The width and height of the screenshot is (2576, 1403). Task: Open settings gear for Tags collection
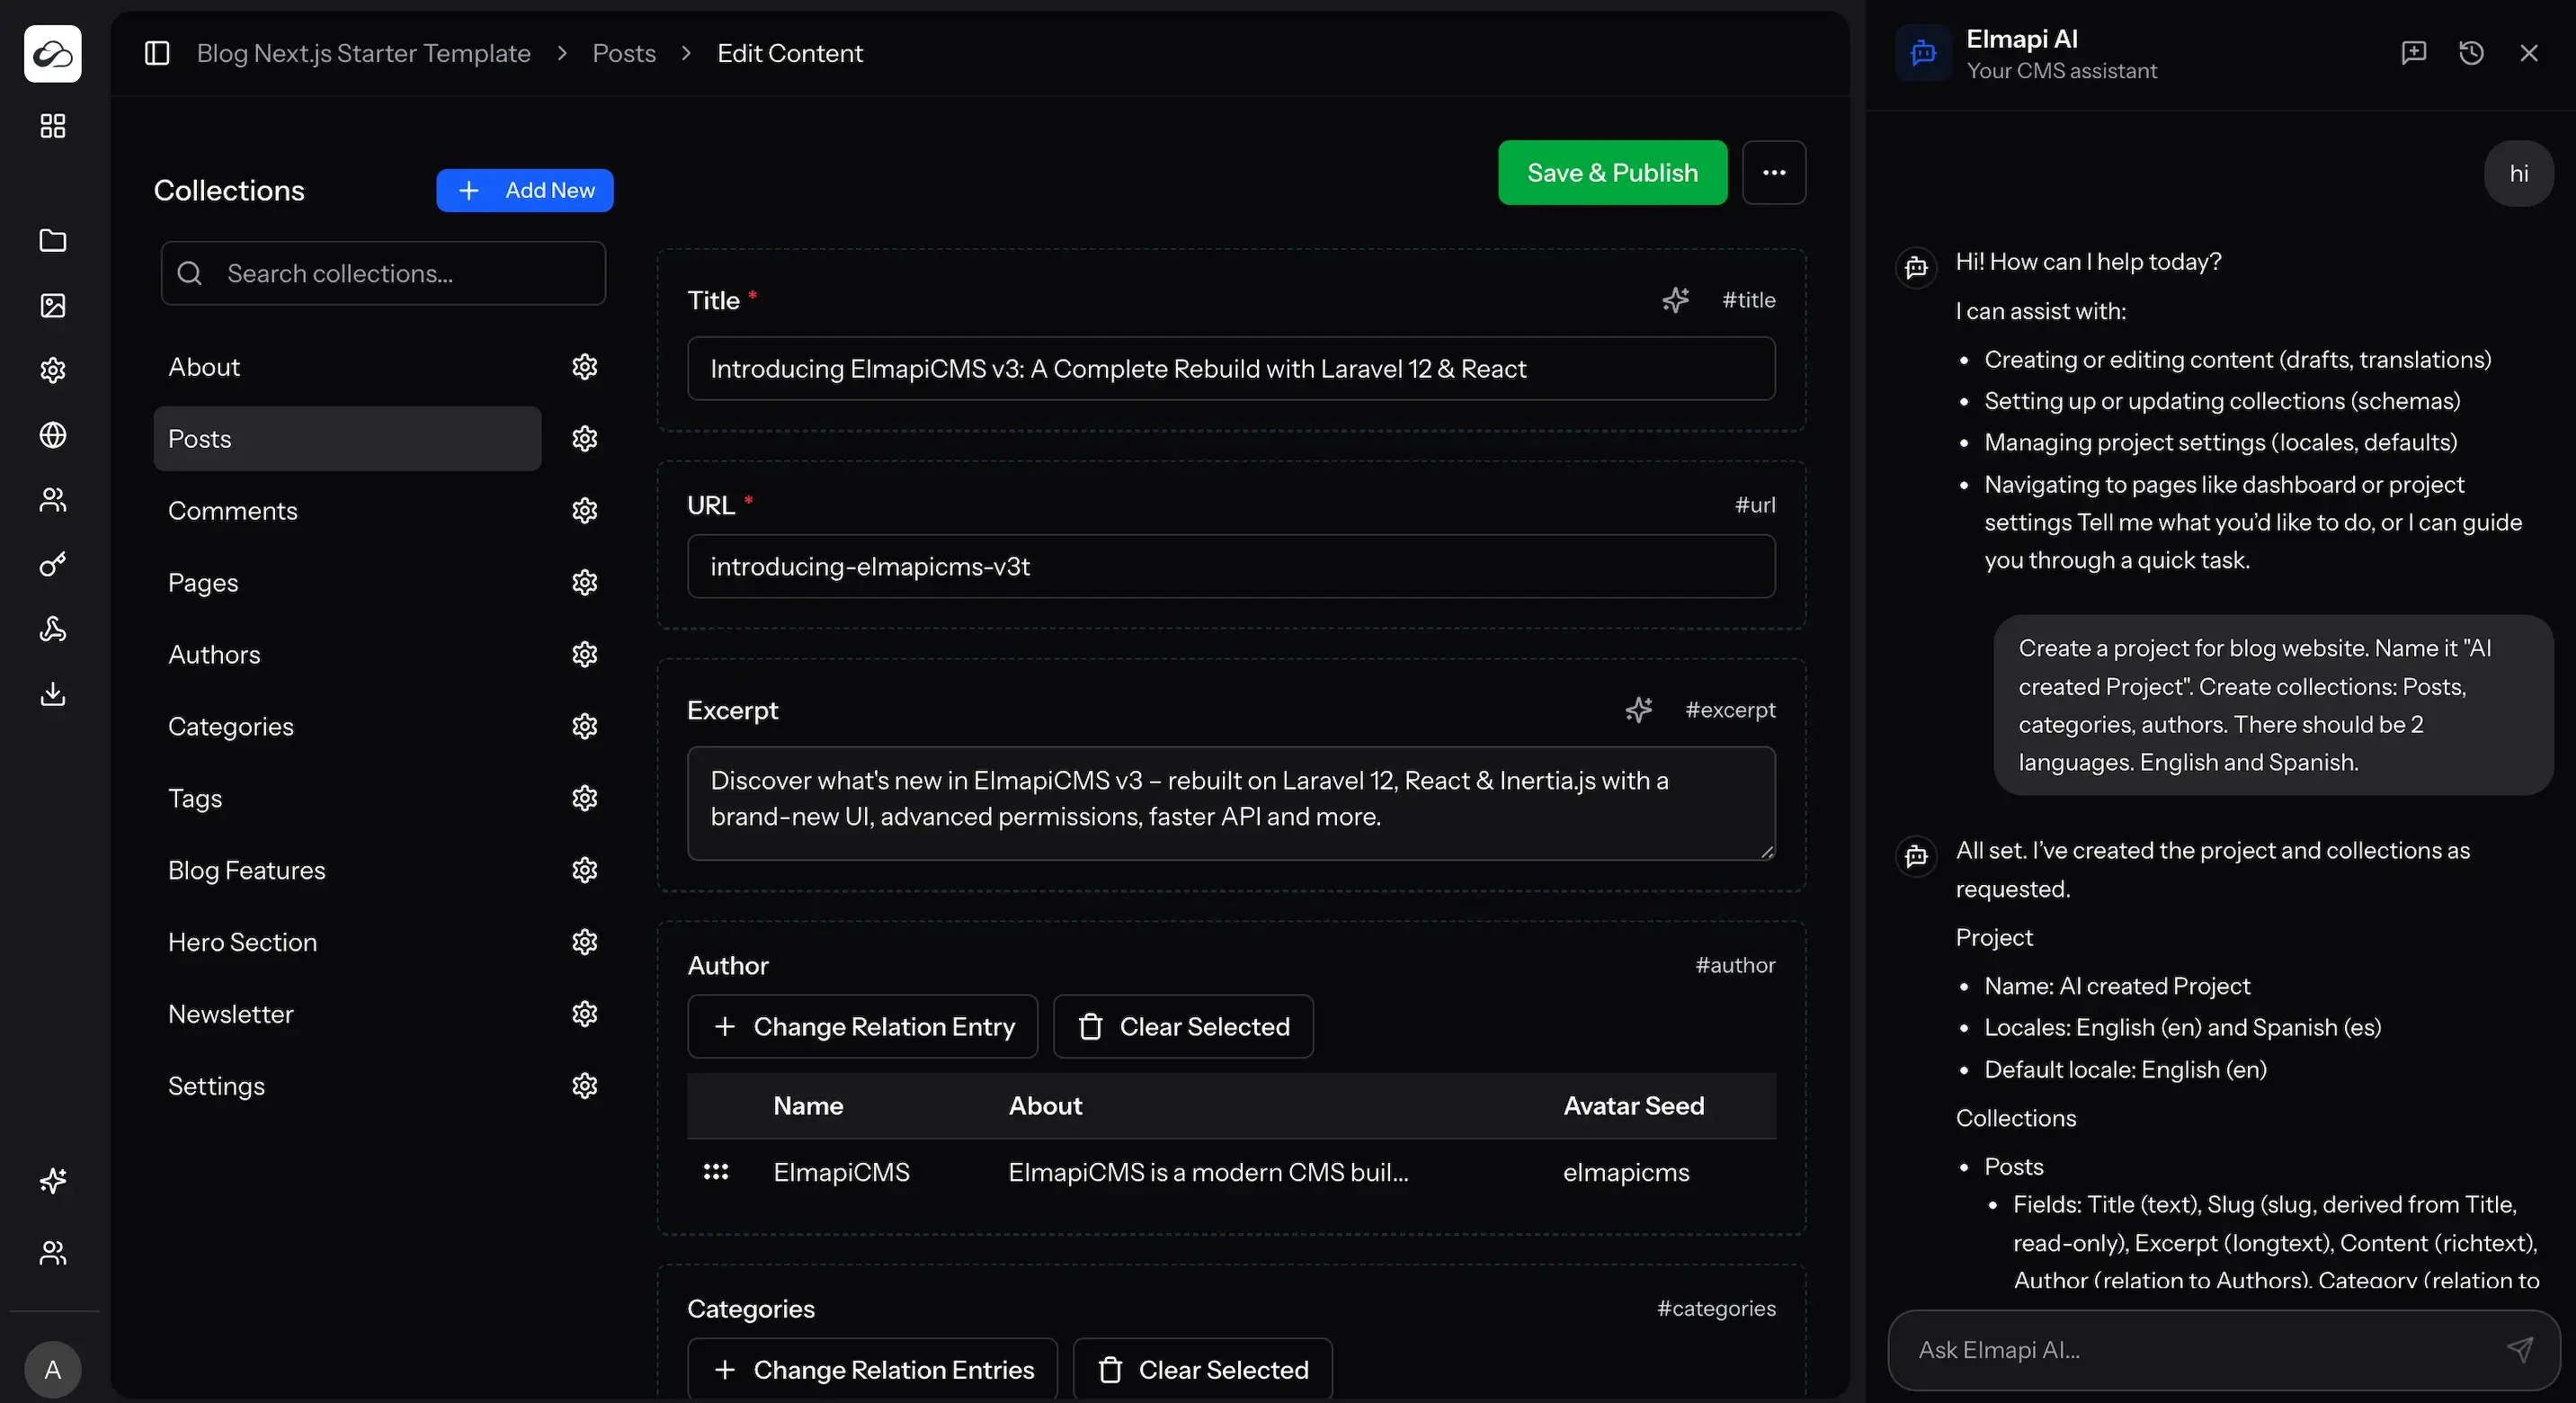(585, 798)
